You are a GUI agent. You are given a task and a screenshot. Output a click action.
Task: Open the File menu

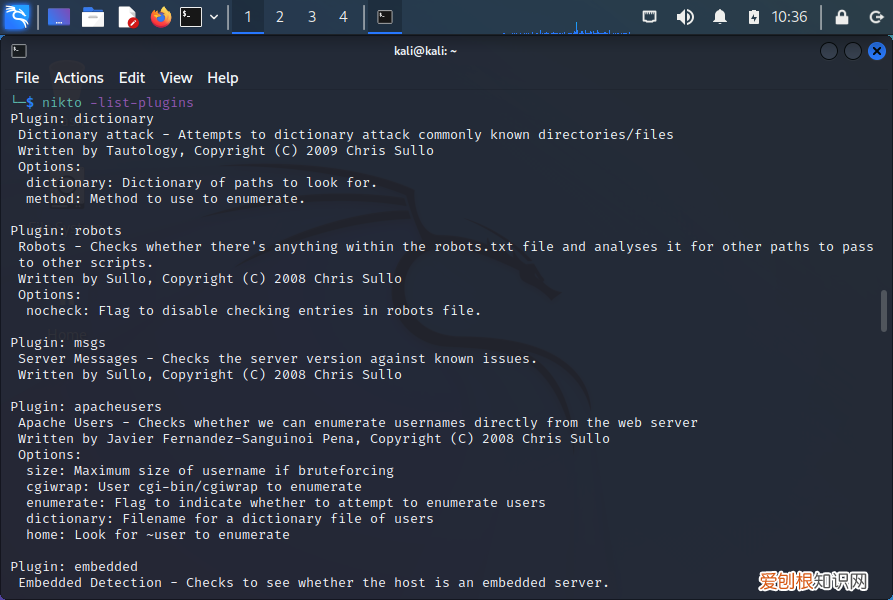tap(27, 78)
